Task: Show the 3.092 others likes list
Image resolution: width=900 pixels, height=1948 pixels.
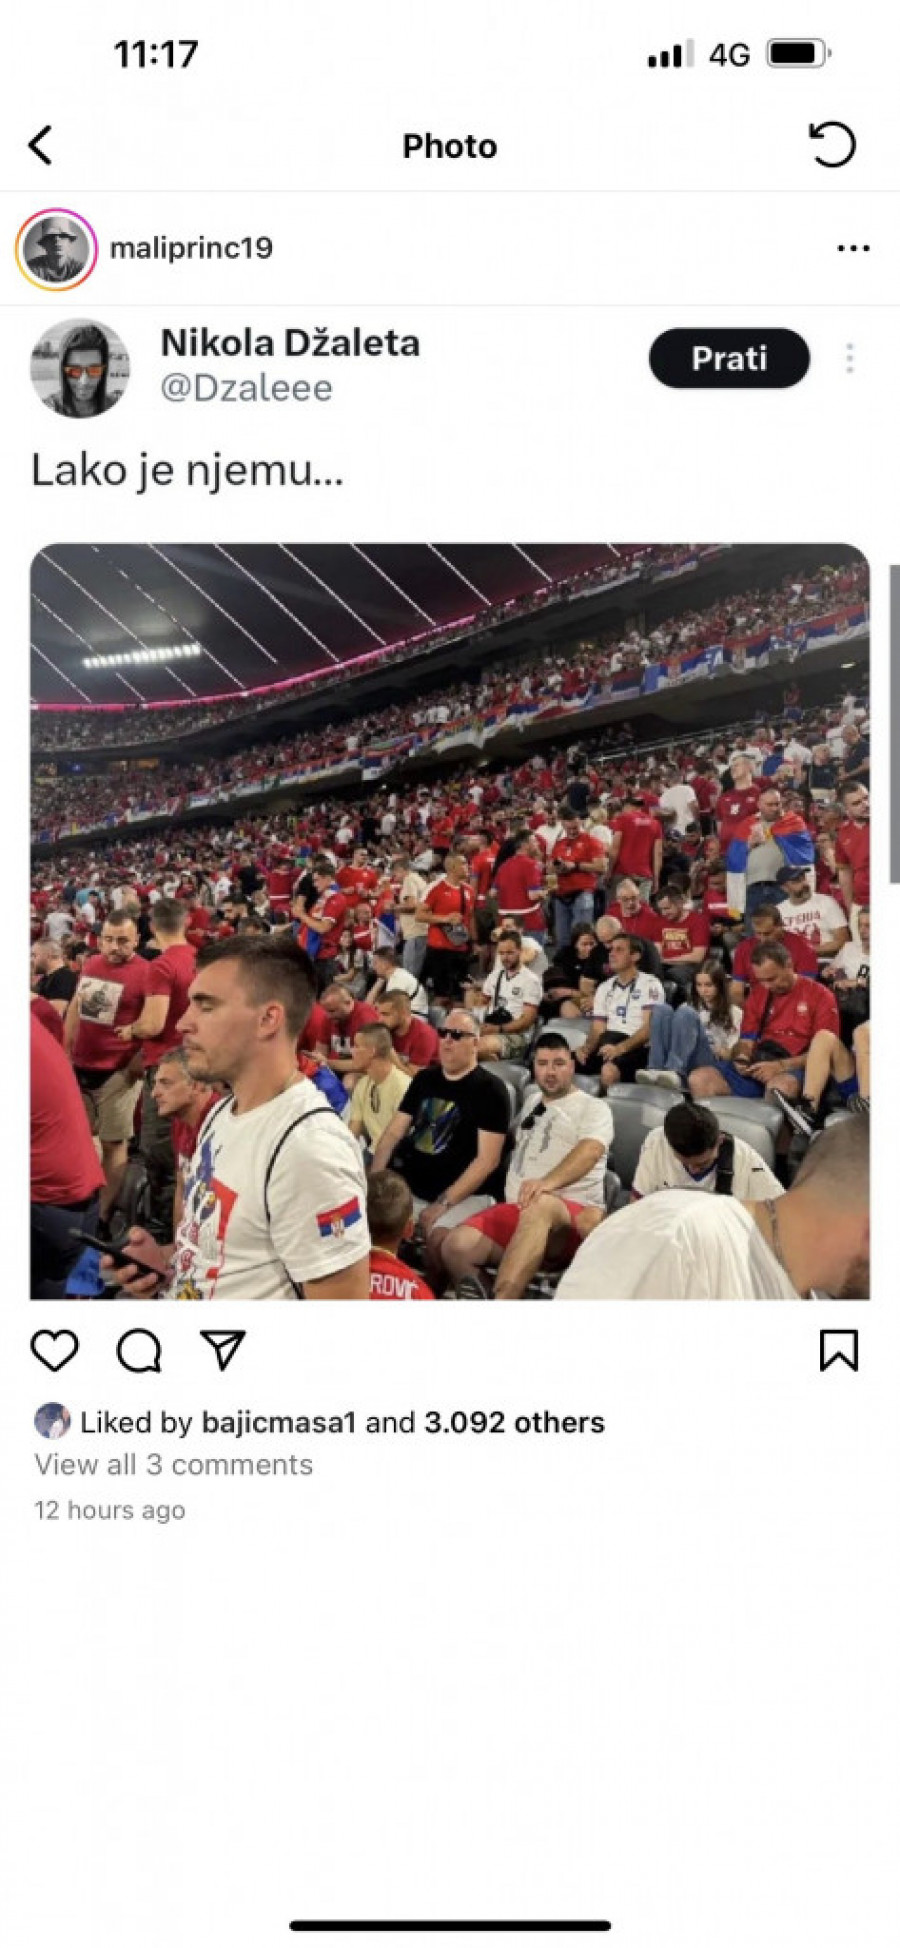Action: click(x=514, y=1422)
